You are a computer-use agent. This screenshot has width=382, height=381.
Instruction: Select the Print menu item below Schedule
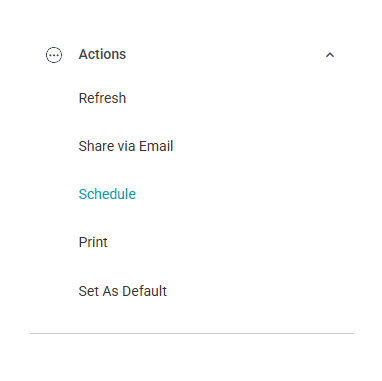click(x=93, y=242)
